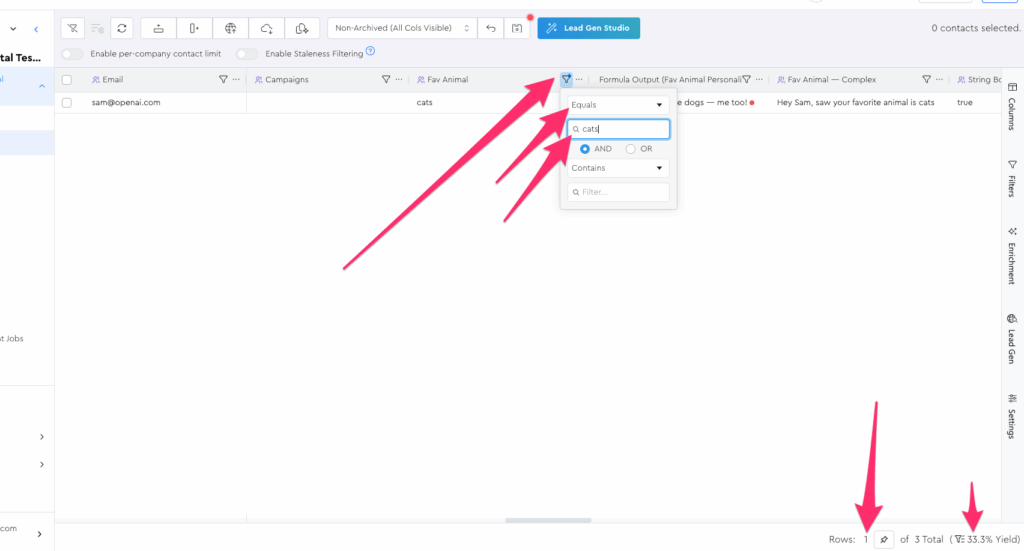Open the Non-Archived view selector dropdown

pos(400,28)
